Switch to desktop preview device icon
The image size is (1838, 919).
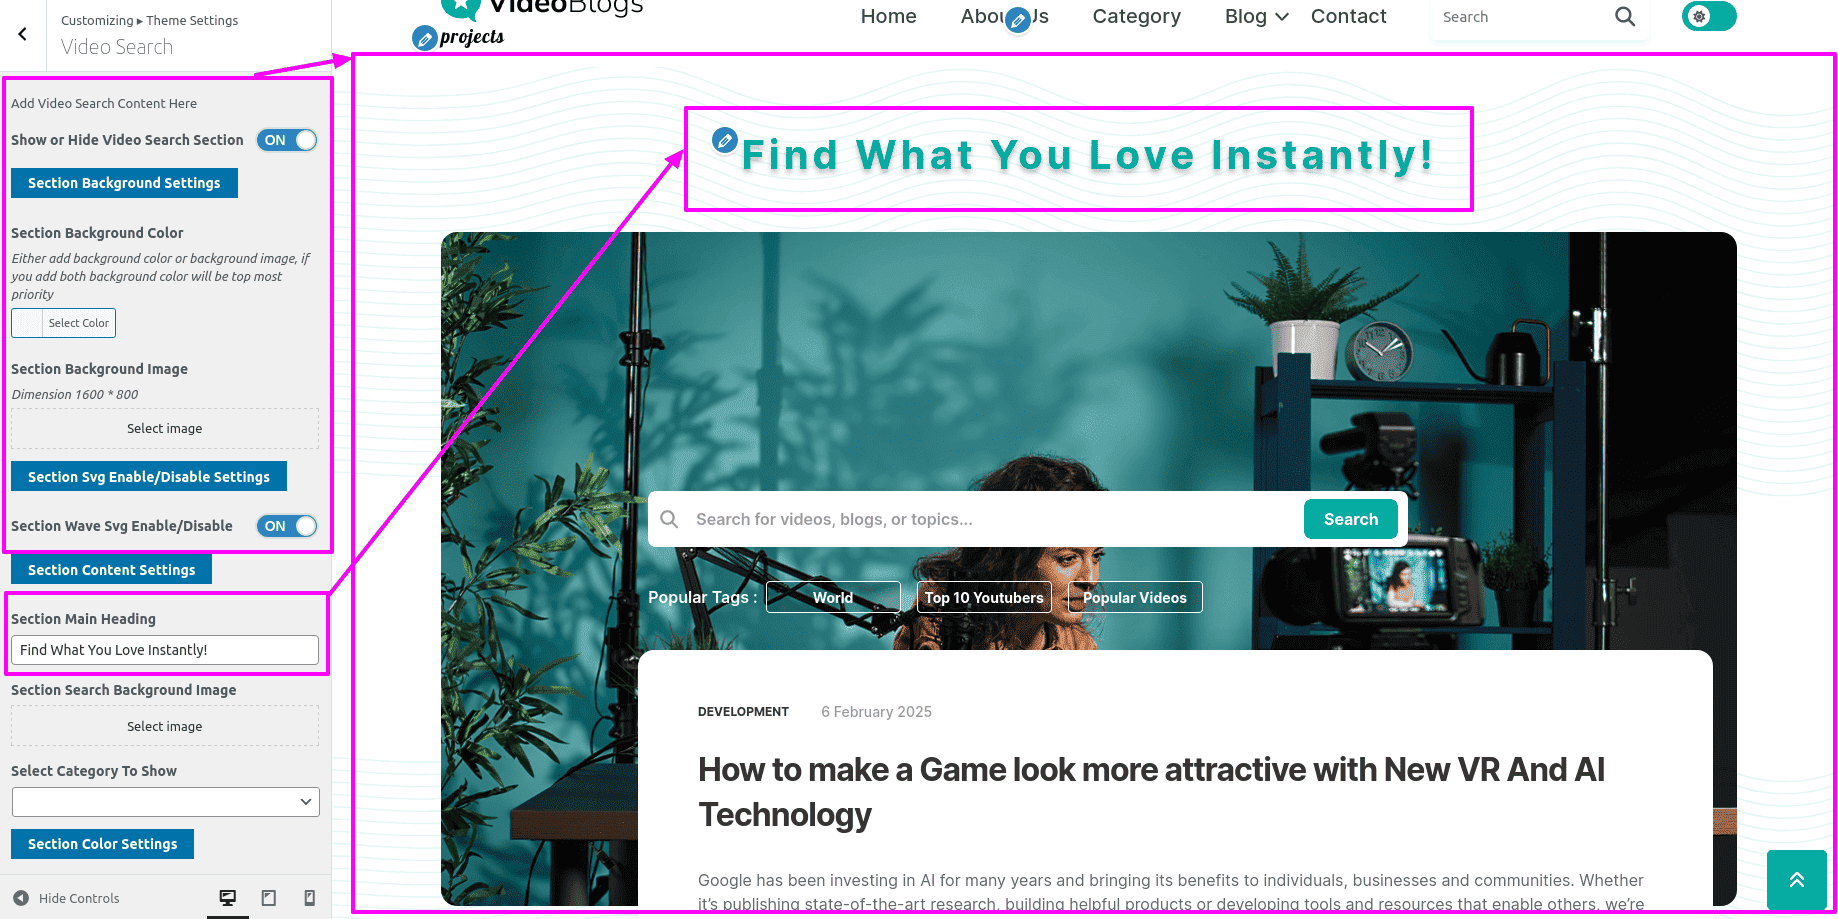[228, 898]
